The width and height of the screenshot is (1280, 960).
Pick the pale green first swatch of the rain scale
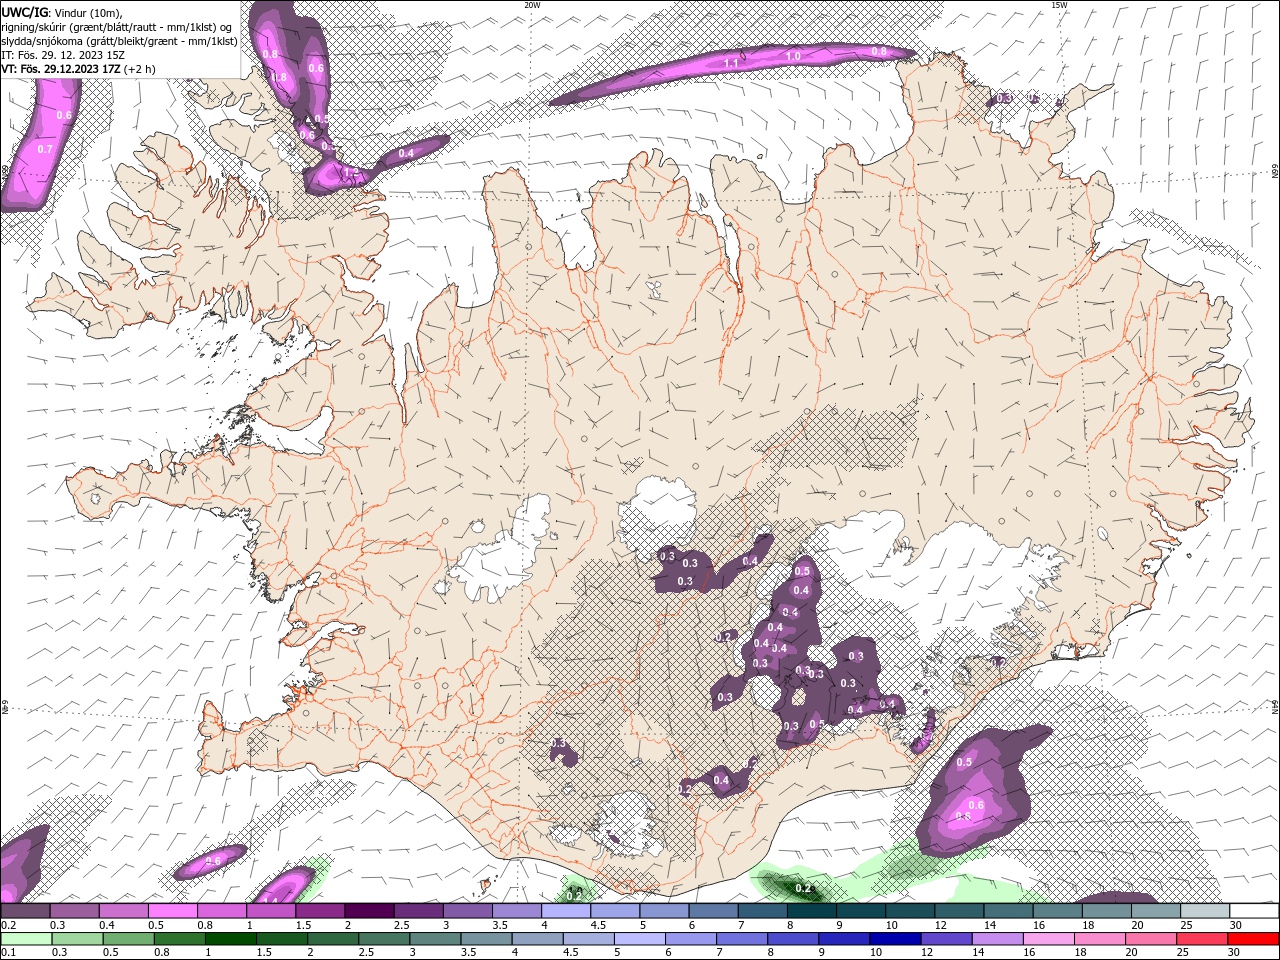[x=25, y=939]
